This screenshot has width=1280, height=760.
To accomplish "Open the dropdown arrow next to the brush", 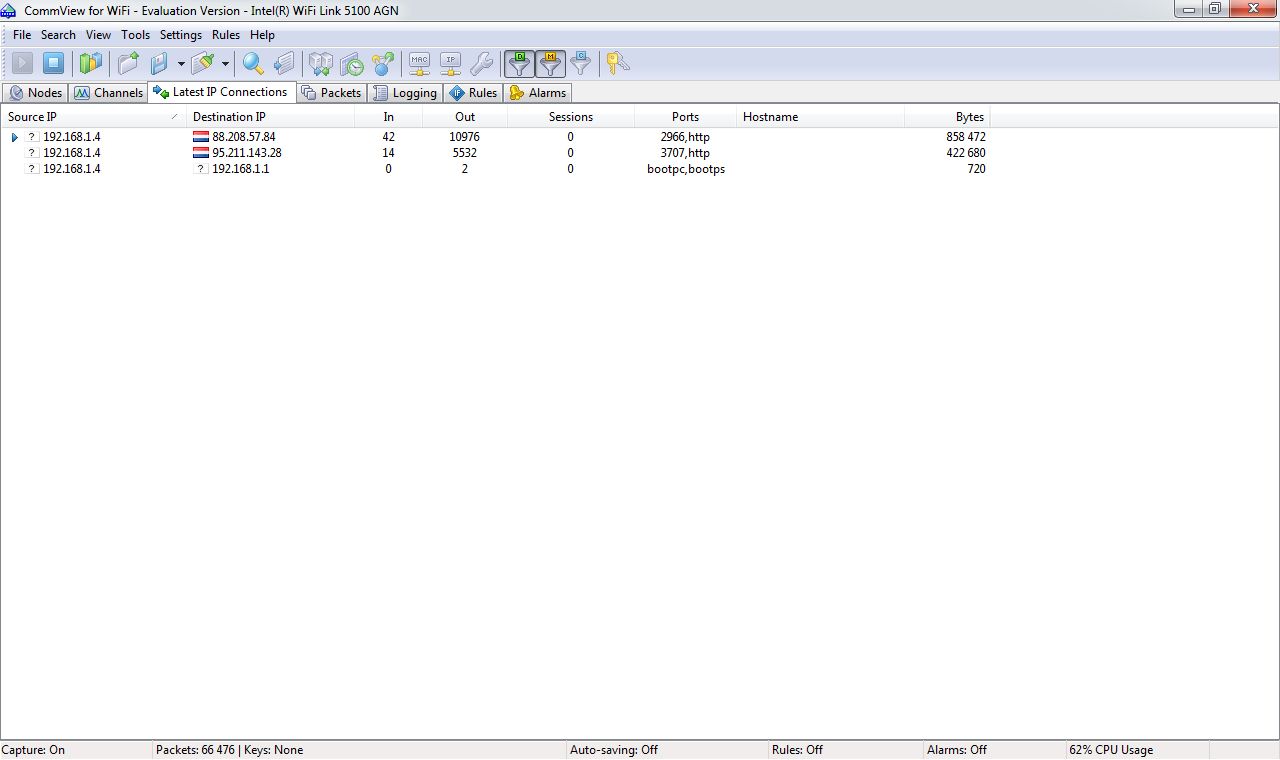I will [x=225, y=64].
